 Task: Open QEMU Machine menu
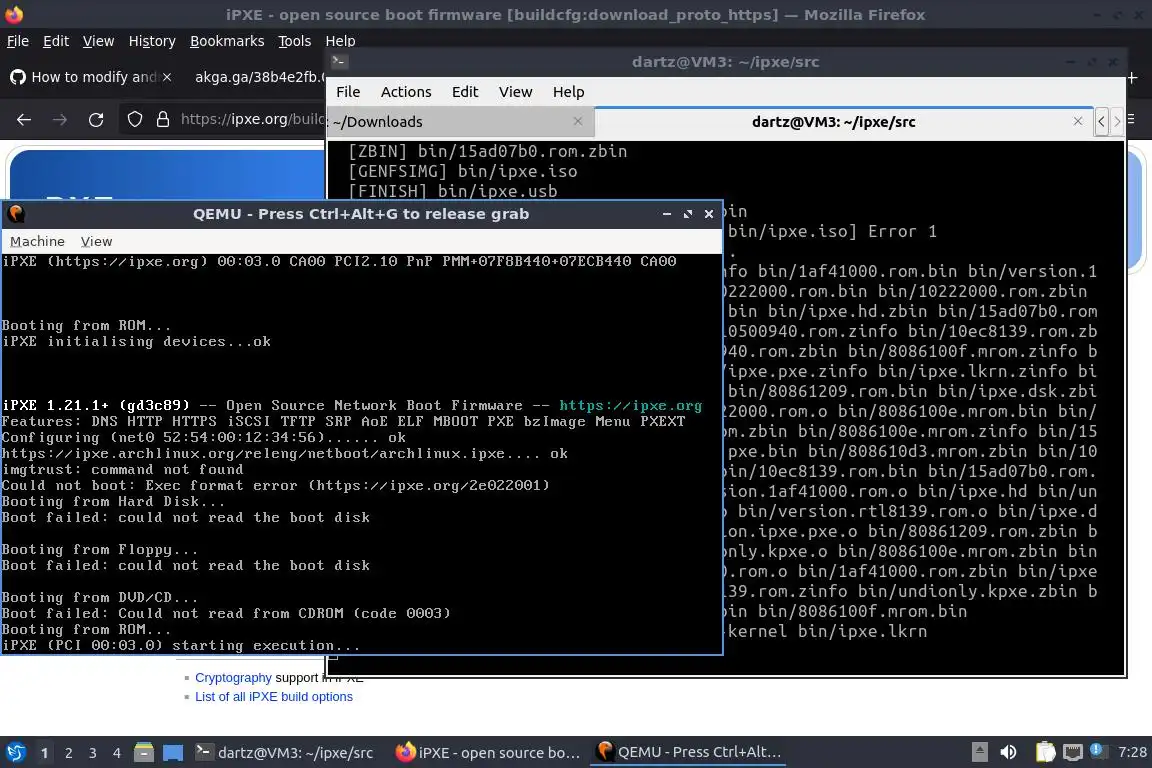point(37,241)
